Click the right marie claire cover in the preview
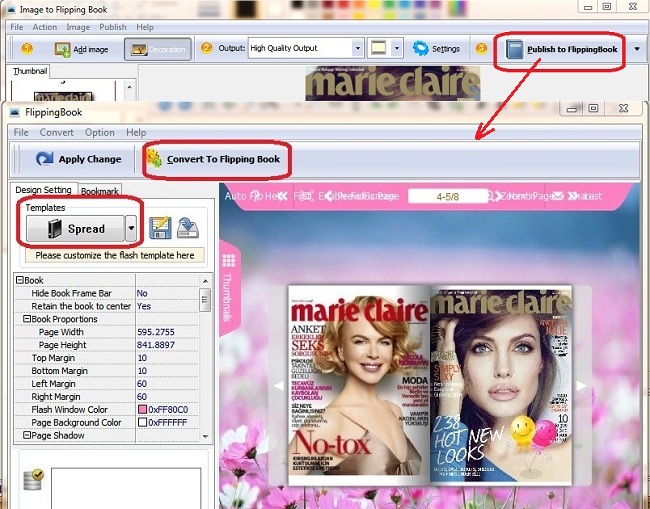The width and height of the screenshot is (650, 509). tap(501, 384)
